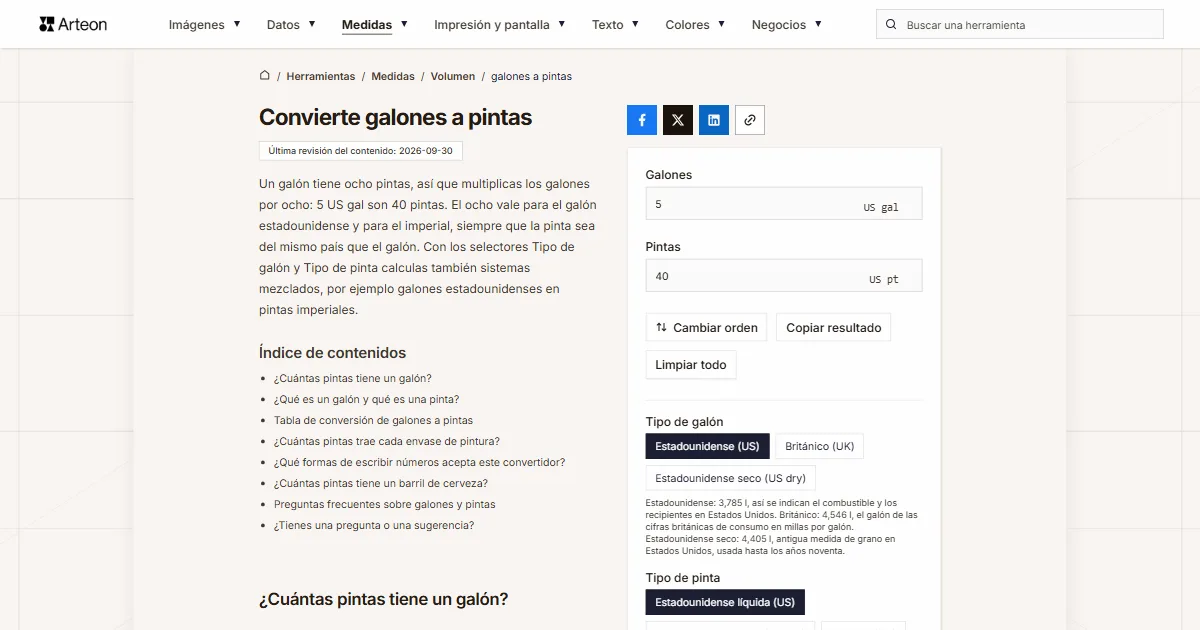Open the Colores menu
The width and height of the screenshot is (1200, 630).
pos(696,24)
